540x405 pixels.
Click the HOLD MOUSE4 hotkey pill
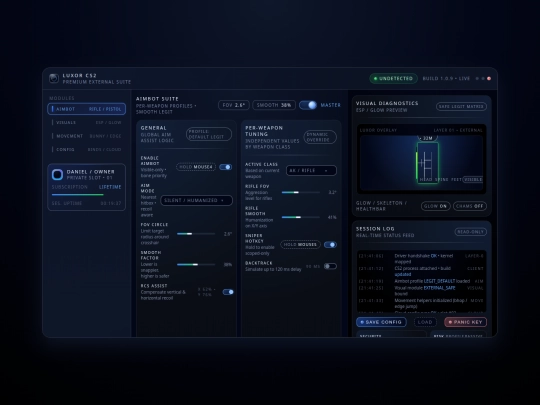tap(196, 167)
